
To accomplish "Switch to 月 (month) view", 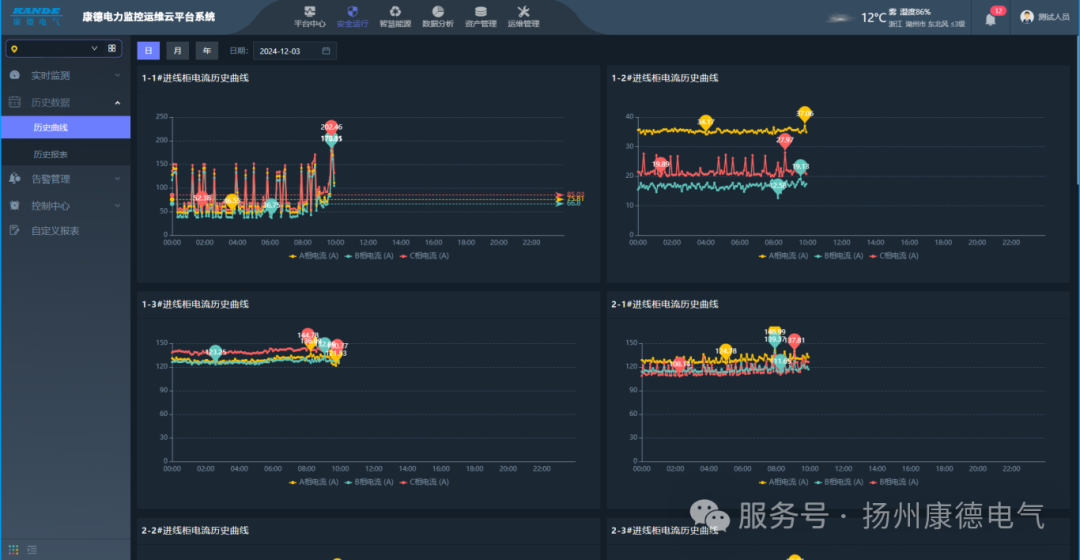I will [x=177, y=50].
